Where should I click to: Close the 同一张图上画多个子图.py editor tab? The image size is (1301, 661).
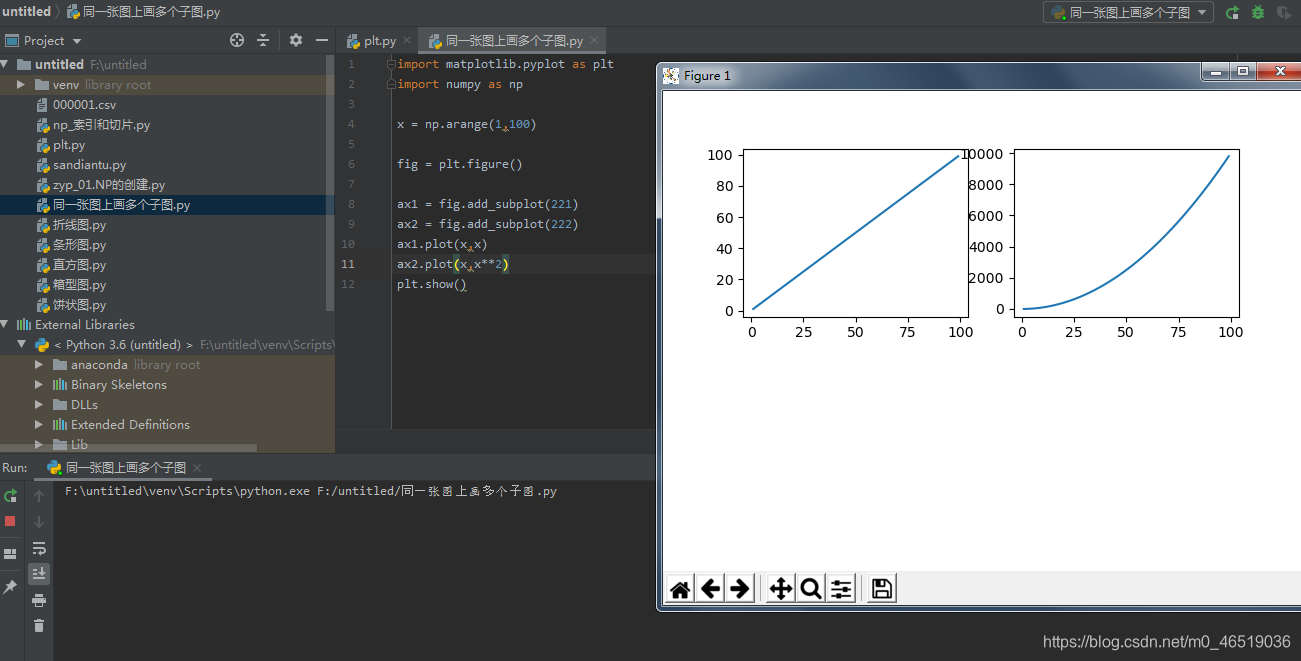(596, 41)
